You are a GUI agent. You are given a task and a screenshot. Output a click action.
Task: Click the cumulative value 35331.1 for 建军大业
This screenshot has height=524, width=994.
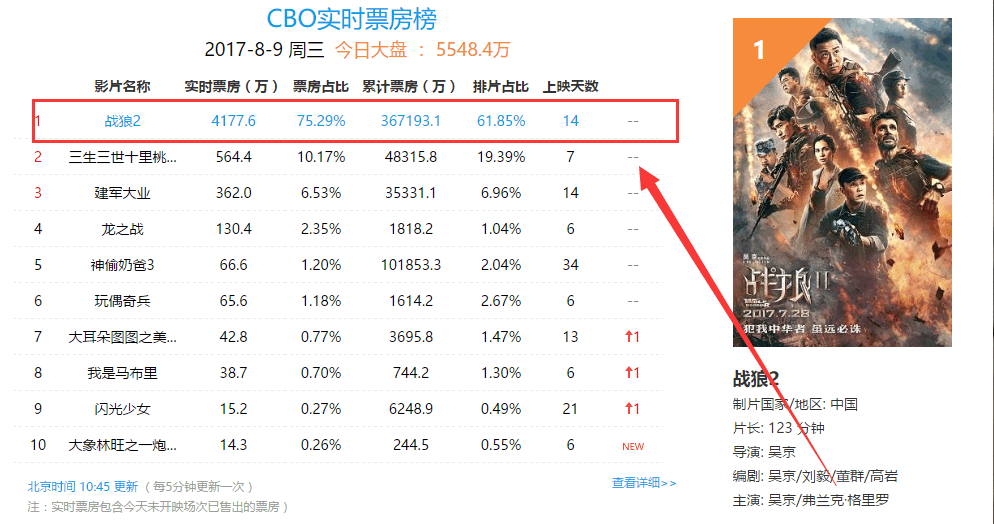(x=411, y=193)
